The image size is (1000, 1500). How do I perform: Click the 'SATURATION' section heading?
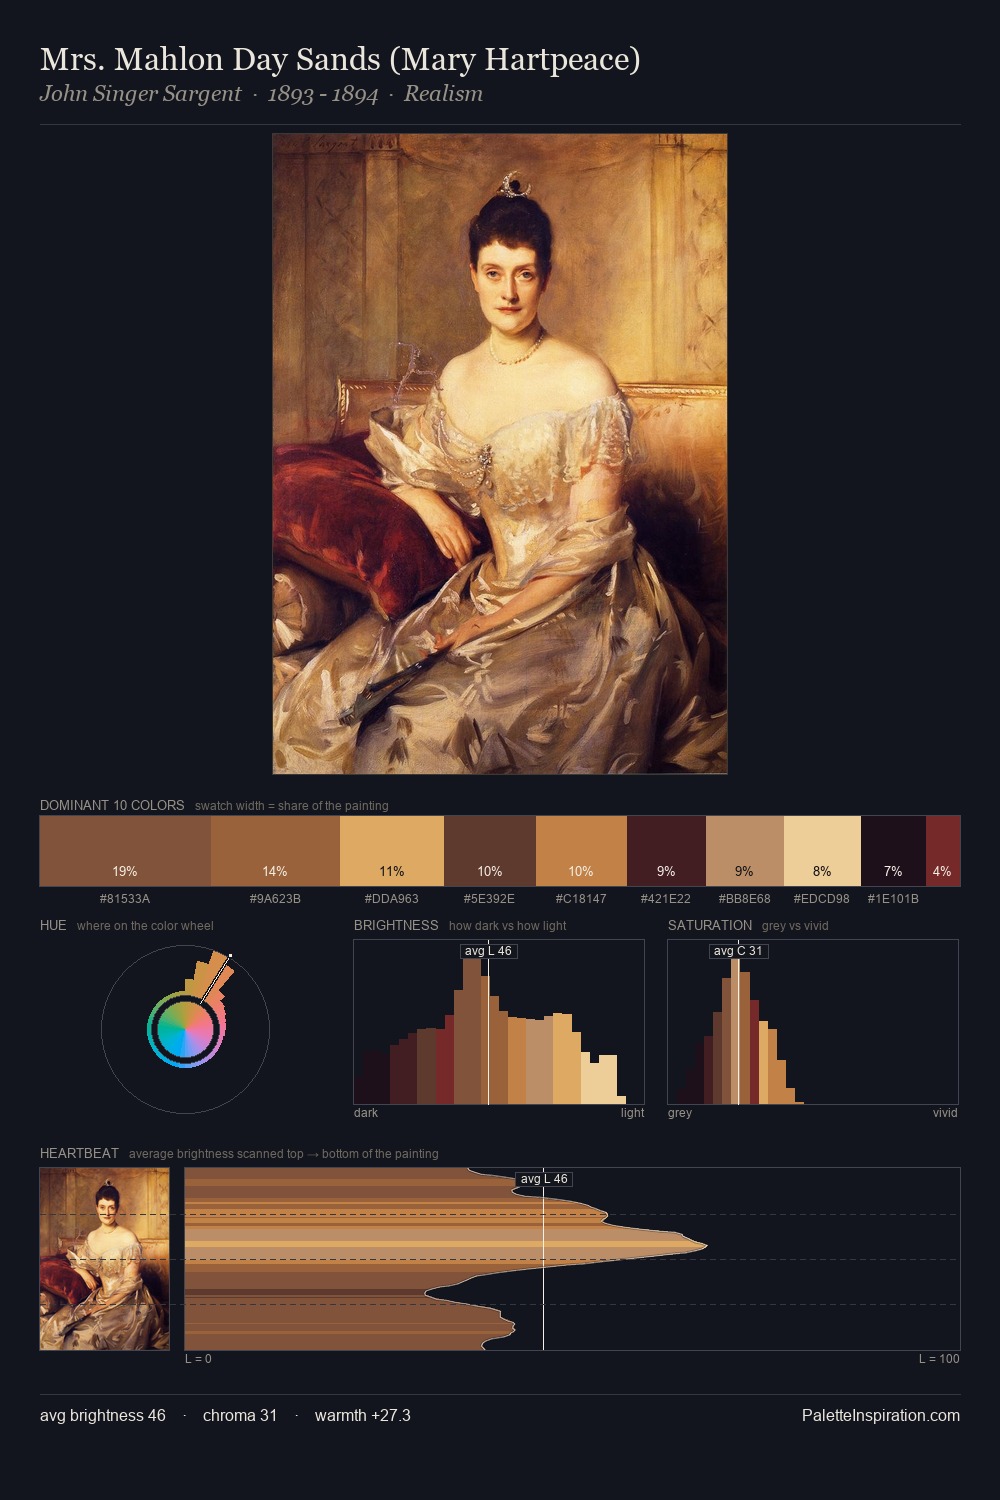[x=710, y=925]
